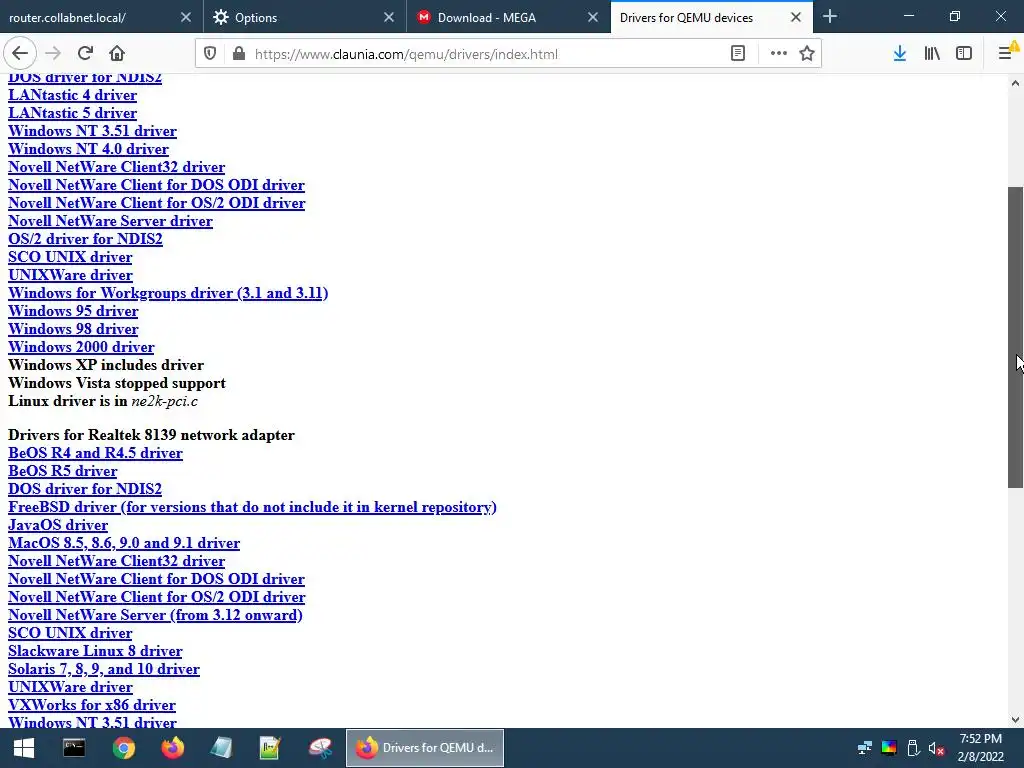Bookmark this page with the star

pos(807,54)
